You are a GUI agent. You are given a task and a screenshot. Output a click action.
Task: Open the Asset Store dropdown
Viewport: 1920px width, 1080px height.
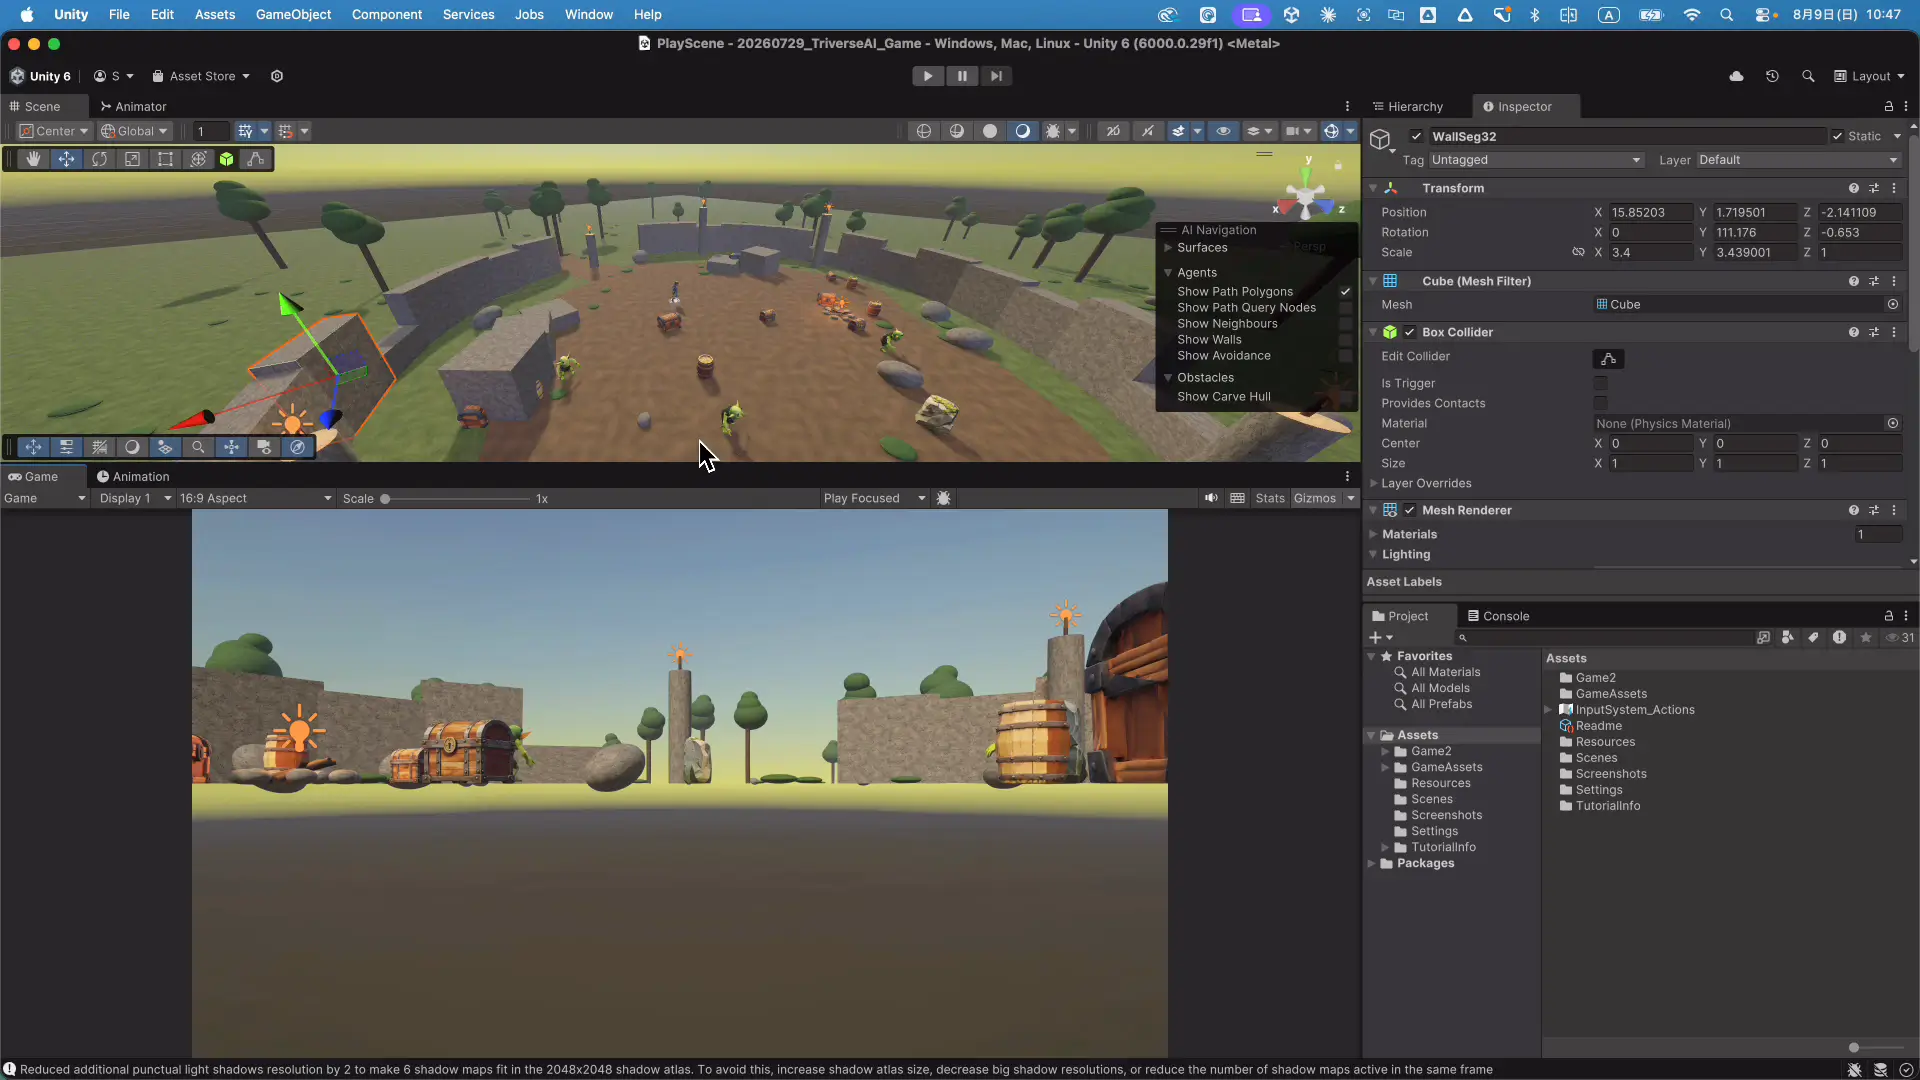(x=201, y=76)
